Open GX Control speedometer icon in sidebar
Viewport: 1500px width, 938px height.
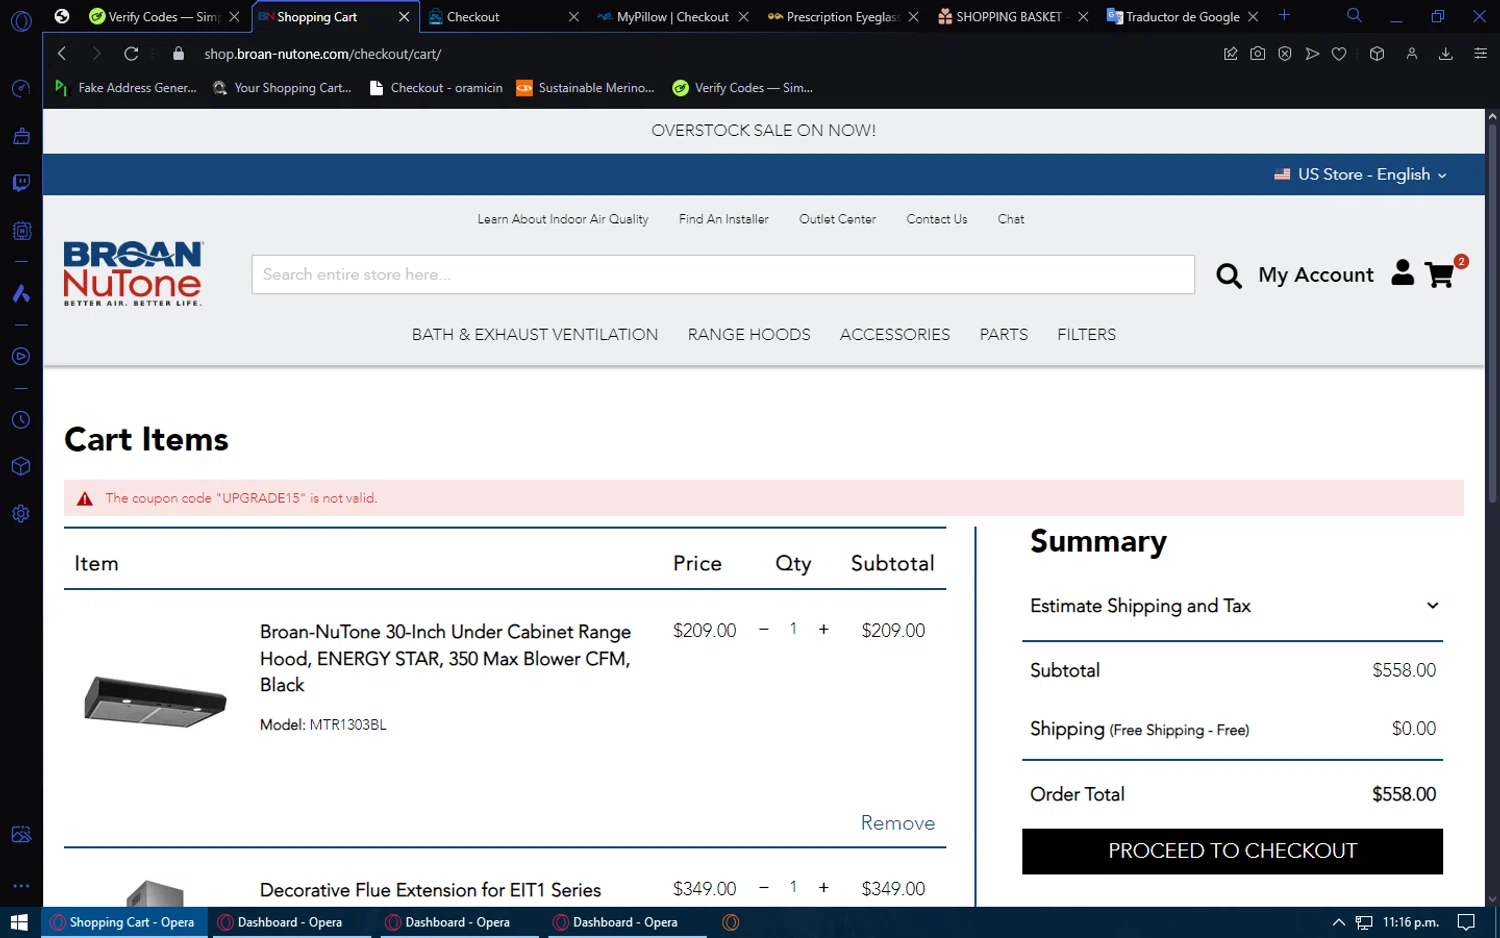click(x=21, y=89)
